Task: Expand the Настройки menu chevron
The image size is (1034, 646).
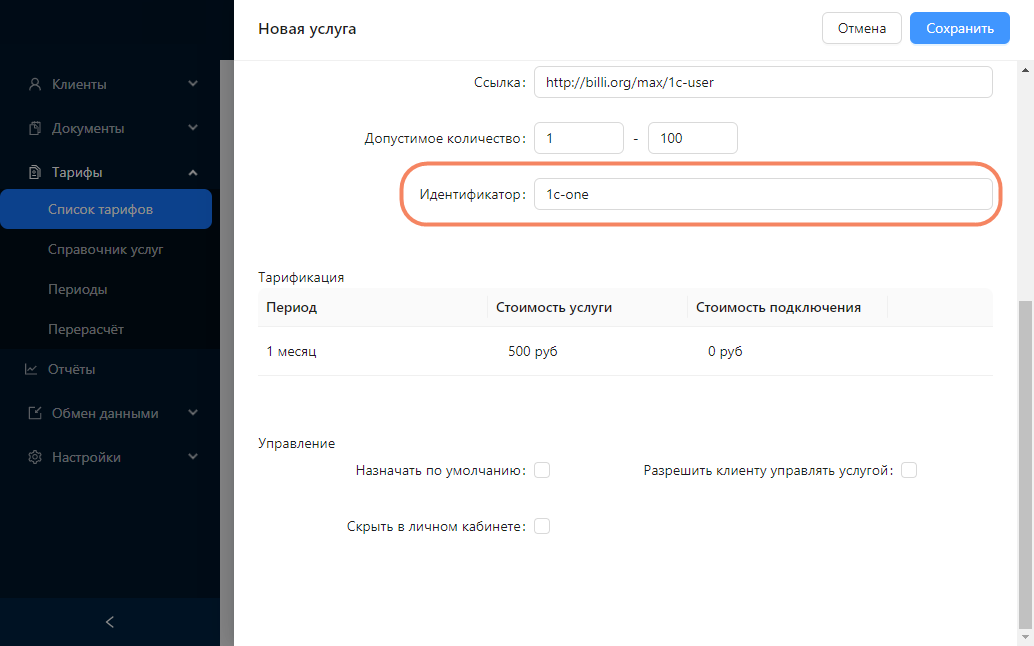Action: tap(193, 457)
